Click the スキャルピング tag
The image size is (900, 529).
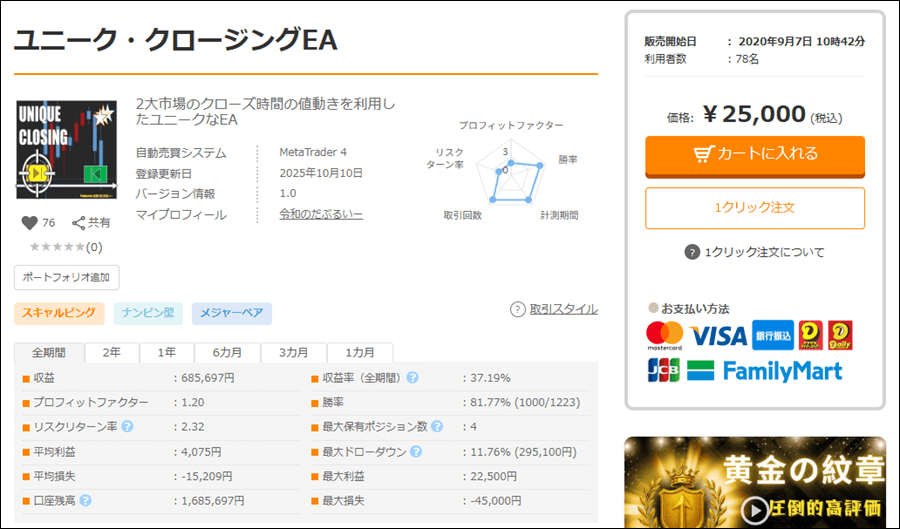(59, 314)
